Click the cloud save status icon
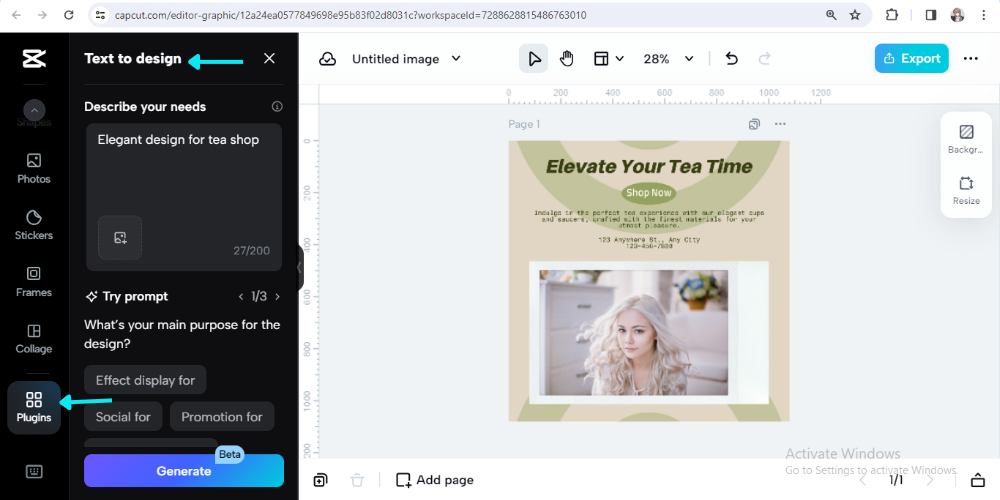The width and height of the screenshot is (1000, 500). pos(327,59)
